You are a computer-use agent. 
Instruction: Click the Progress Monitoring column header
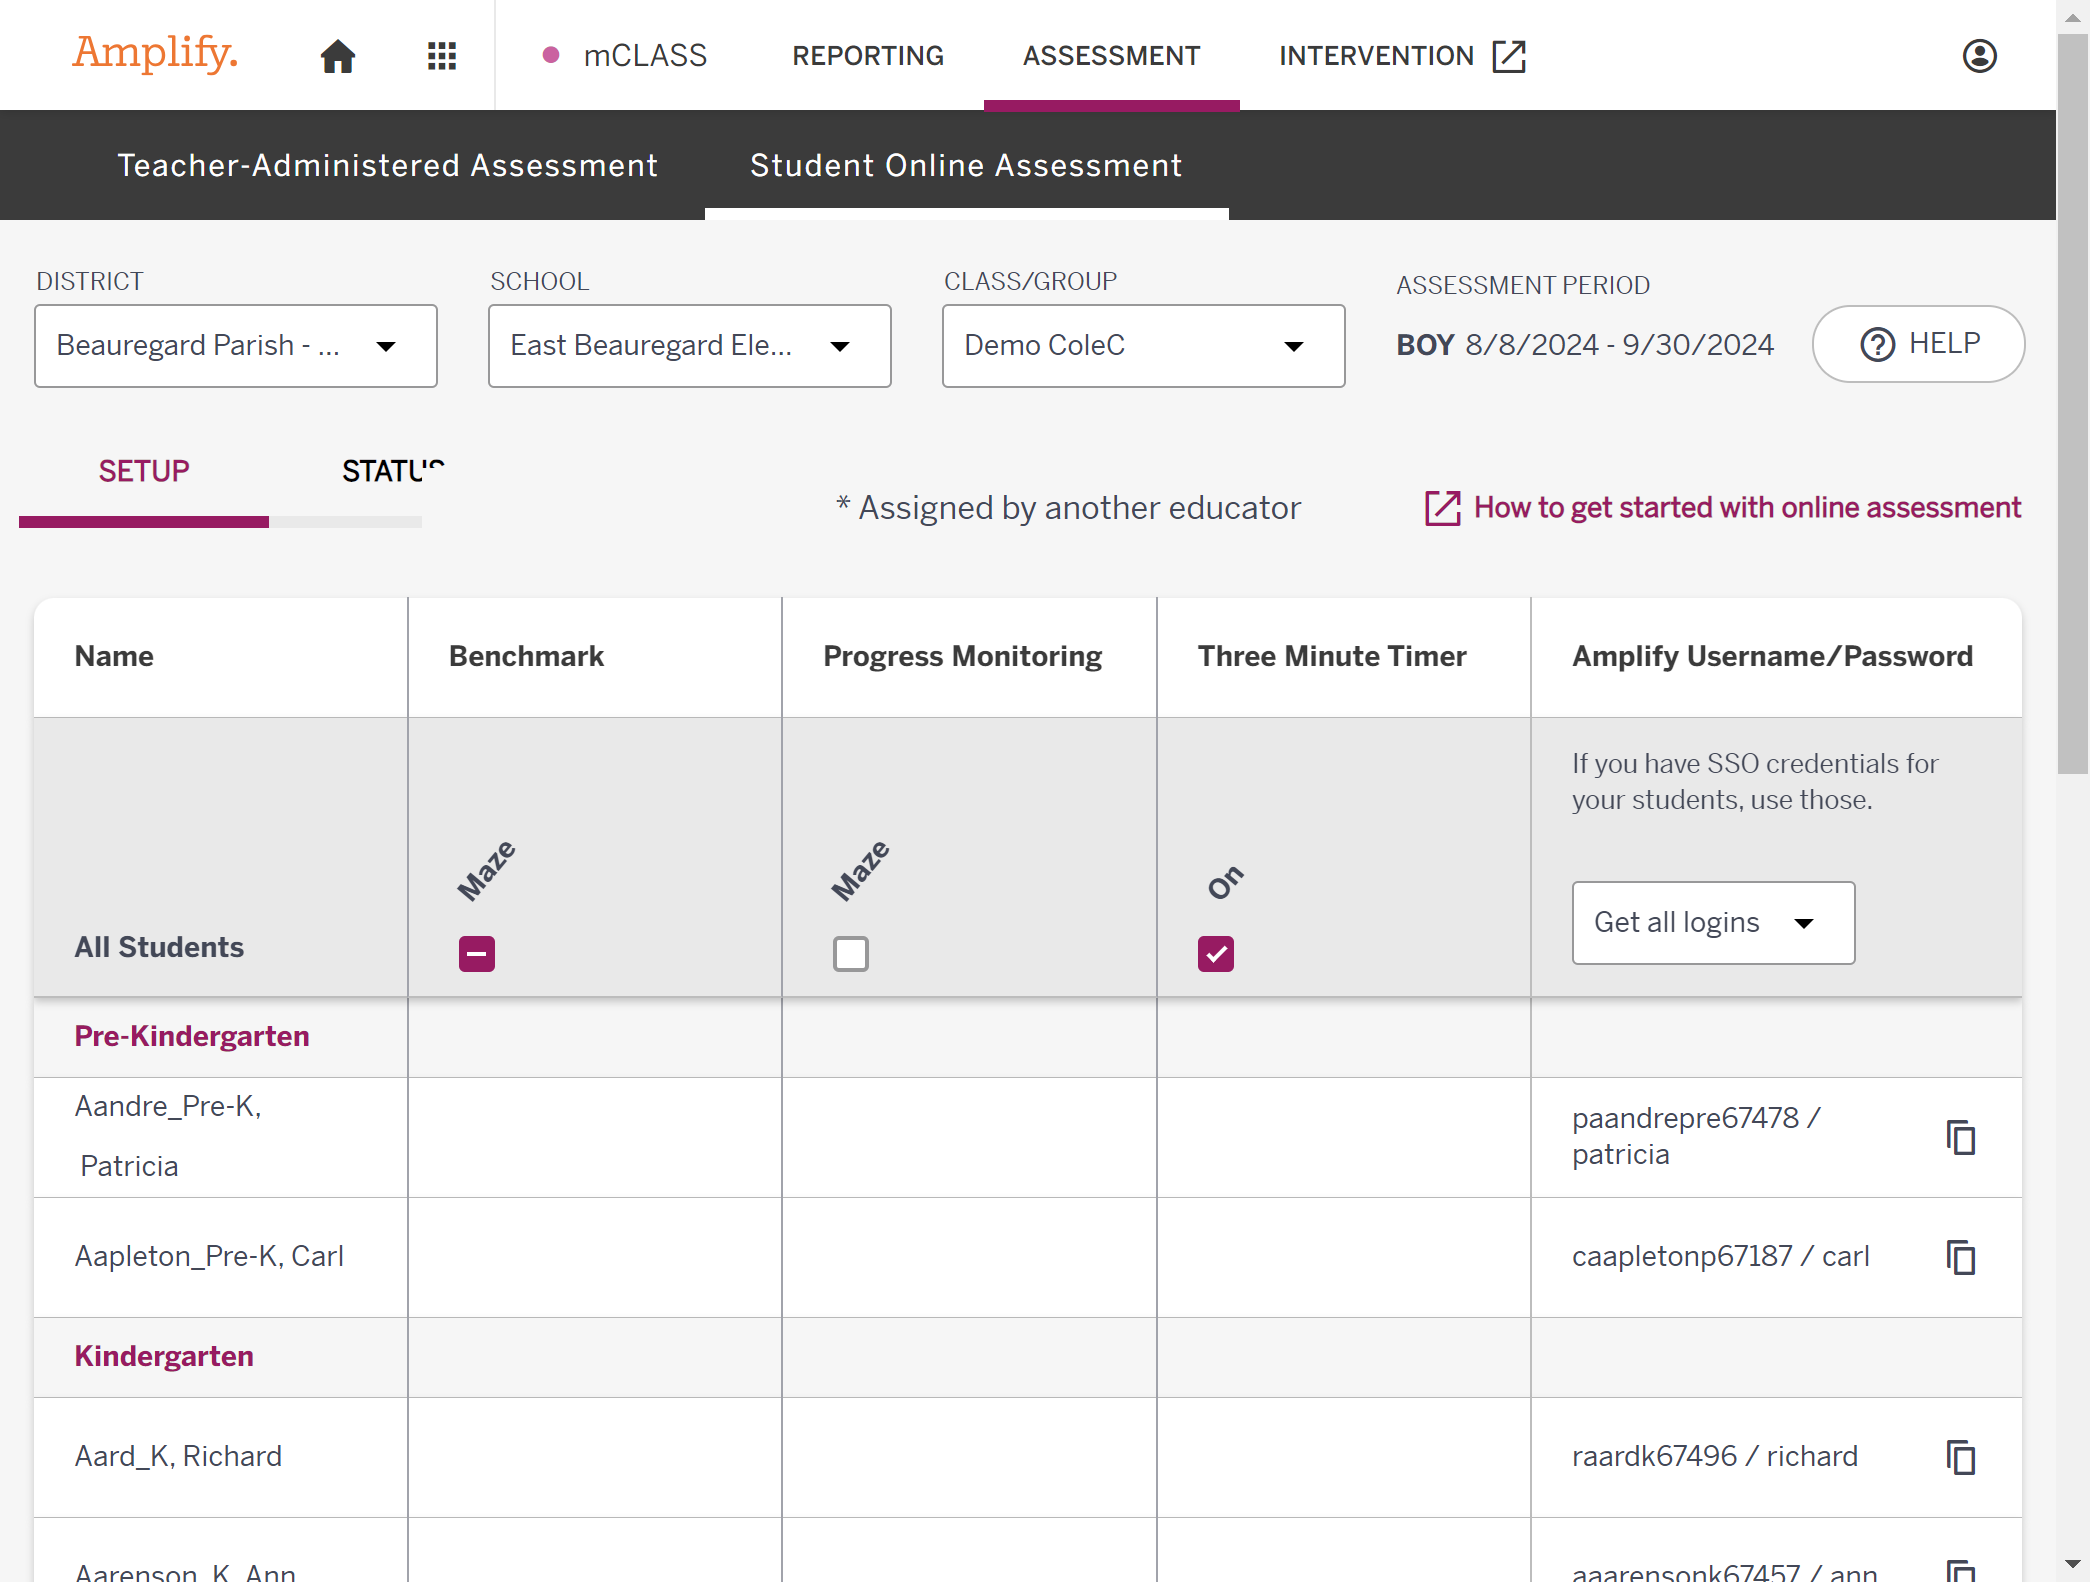click(962, 656)
